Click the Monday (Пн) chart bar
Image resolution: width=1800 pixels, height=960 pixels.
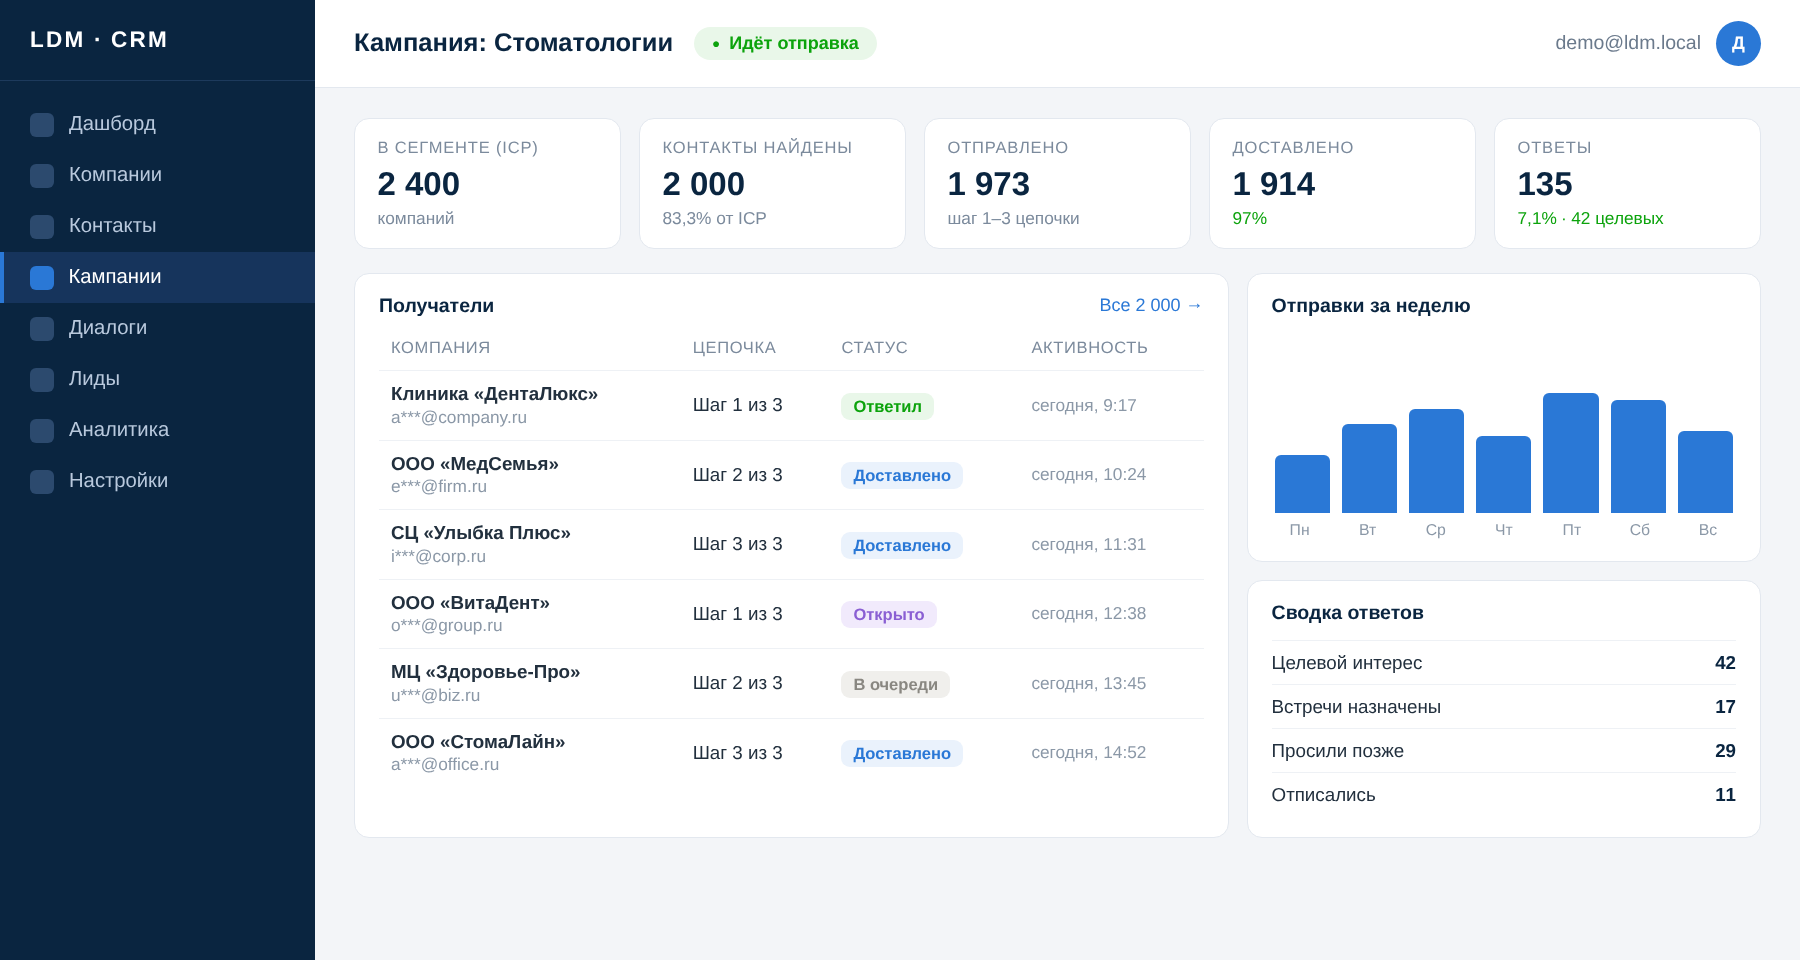[x=1302, y=484]
